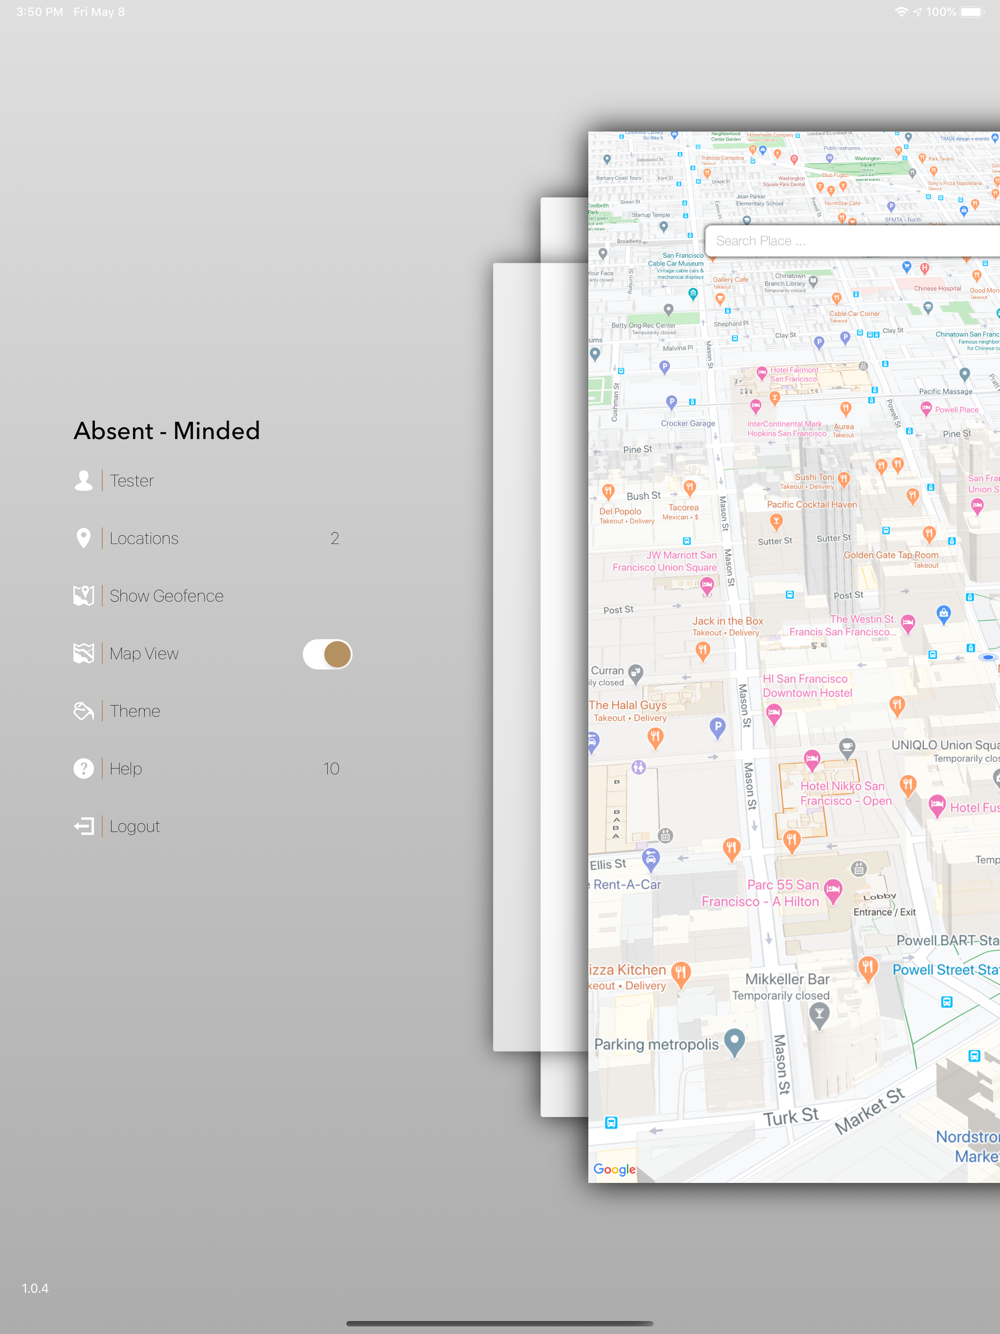Click the battery indicator in status bar
This screenshot has height=1334, width=1000.
[x=972, y=12]
